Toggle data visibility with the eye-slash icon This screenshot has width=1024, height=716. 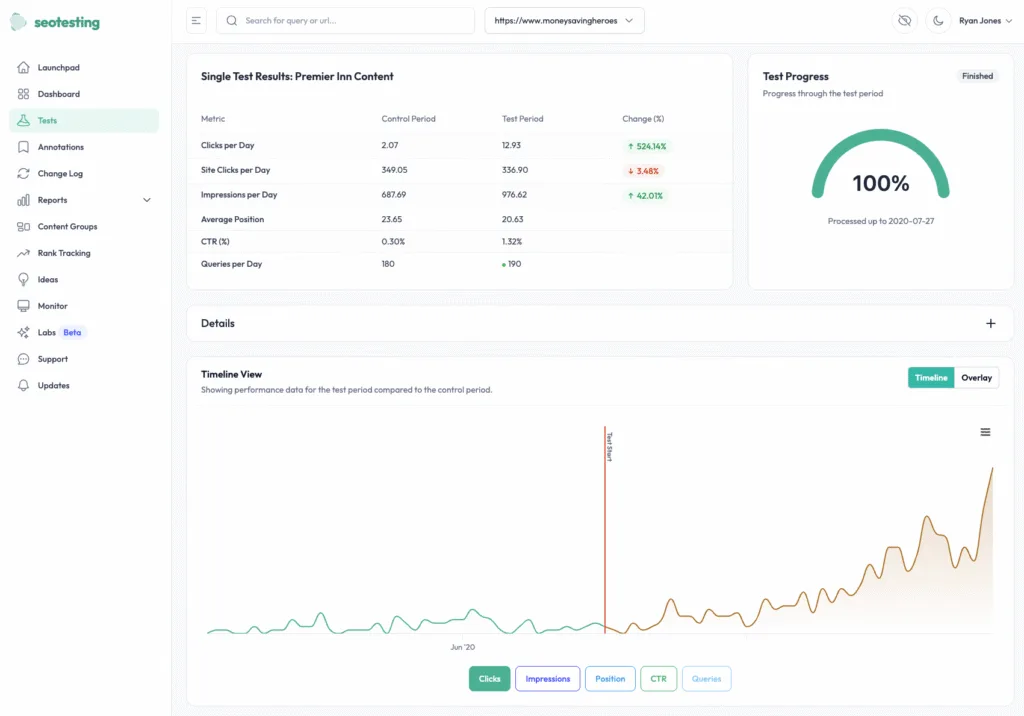tap(904, 20)
